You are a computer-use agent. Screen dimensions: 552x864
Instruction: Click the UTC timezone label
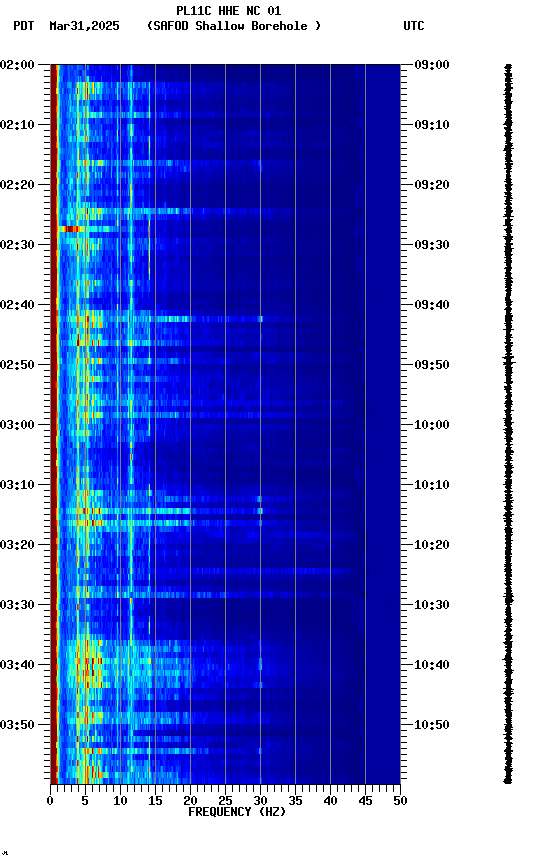pos(414,26)
